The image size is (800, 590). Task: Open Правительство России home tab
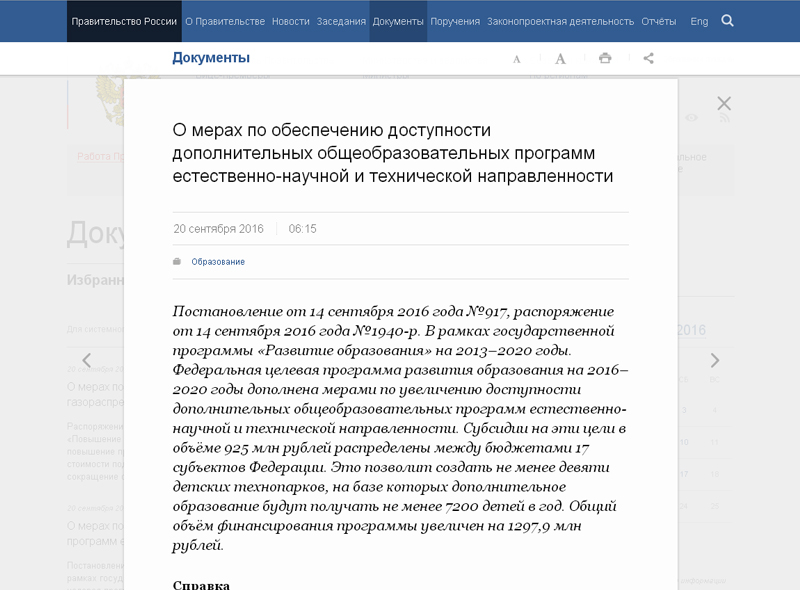coord(124,21)
